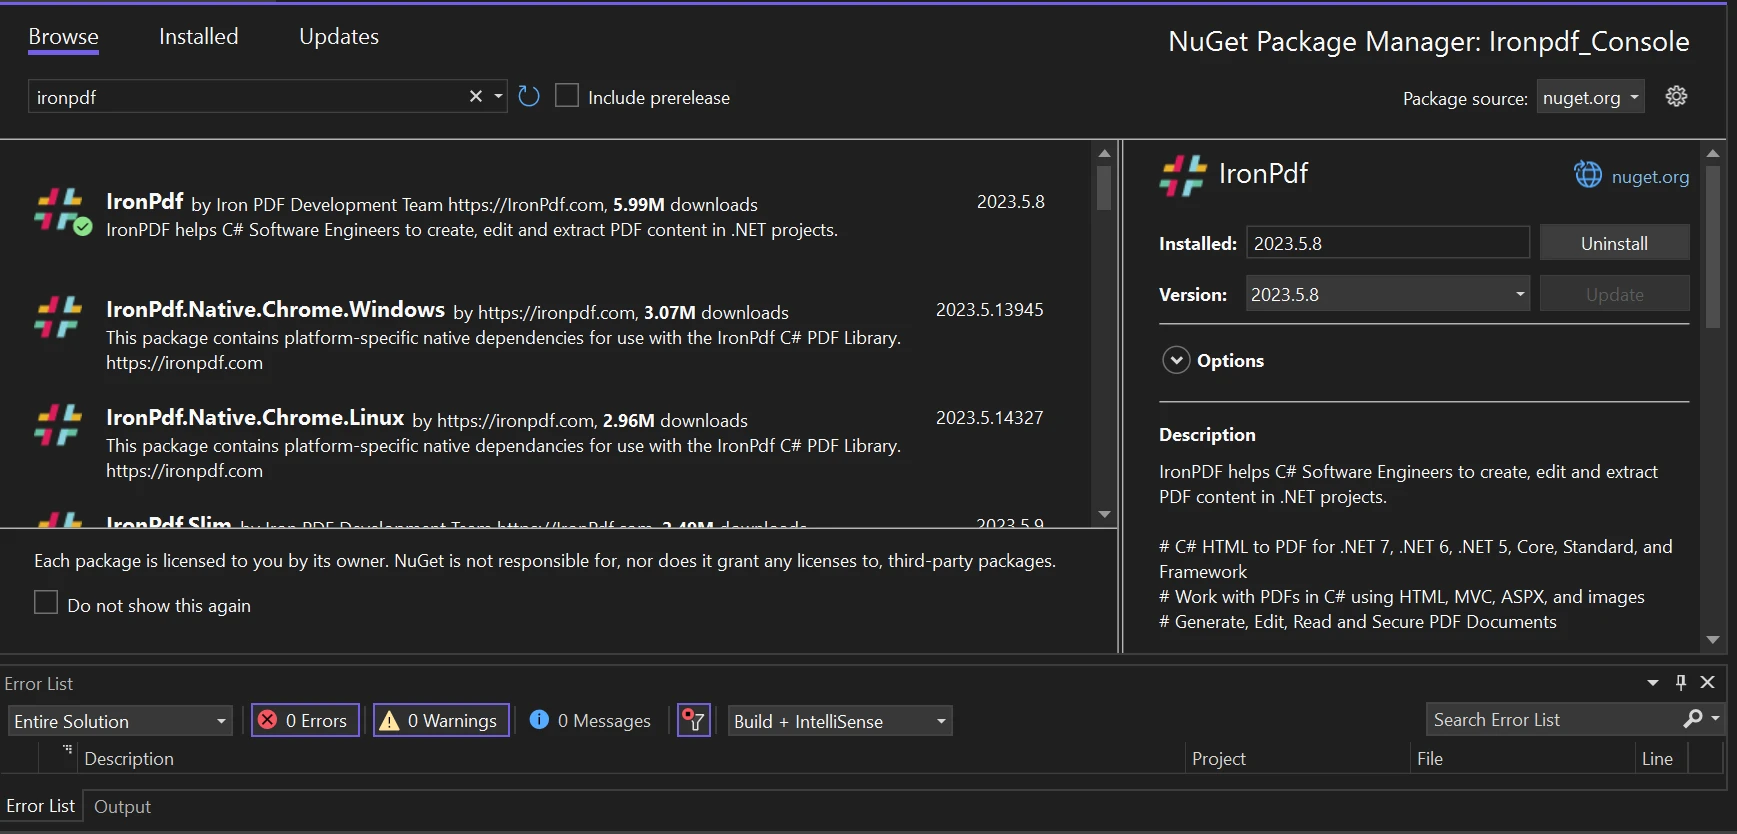Enable the Include prerelease checkbox
Image resolution: width=1737 pixels, height=834 pixels.
pos(567,96)
